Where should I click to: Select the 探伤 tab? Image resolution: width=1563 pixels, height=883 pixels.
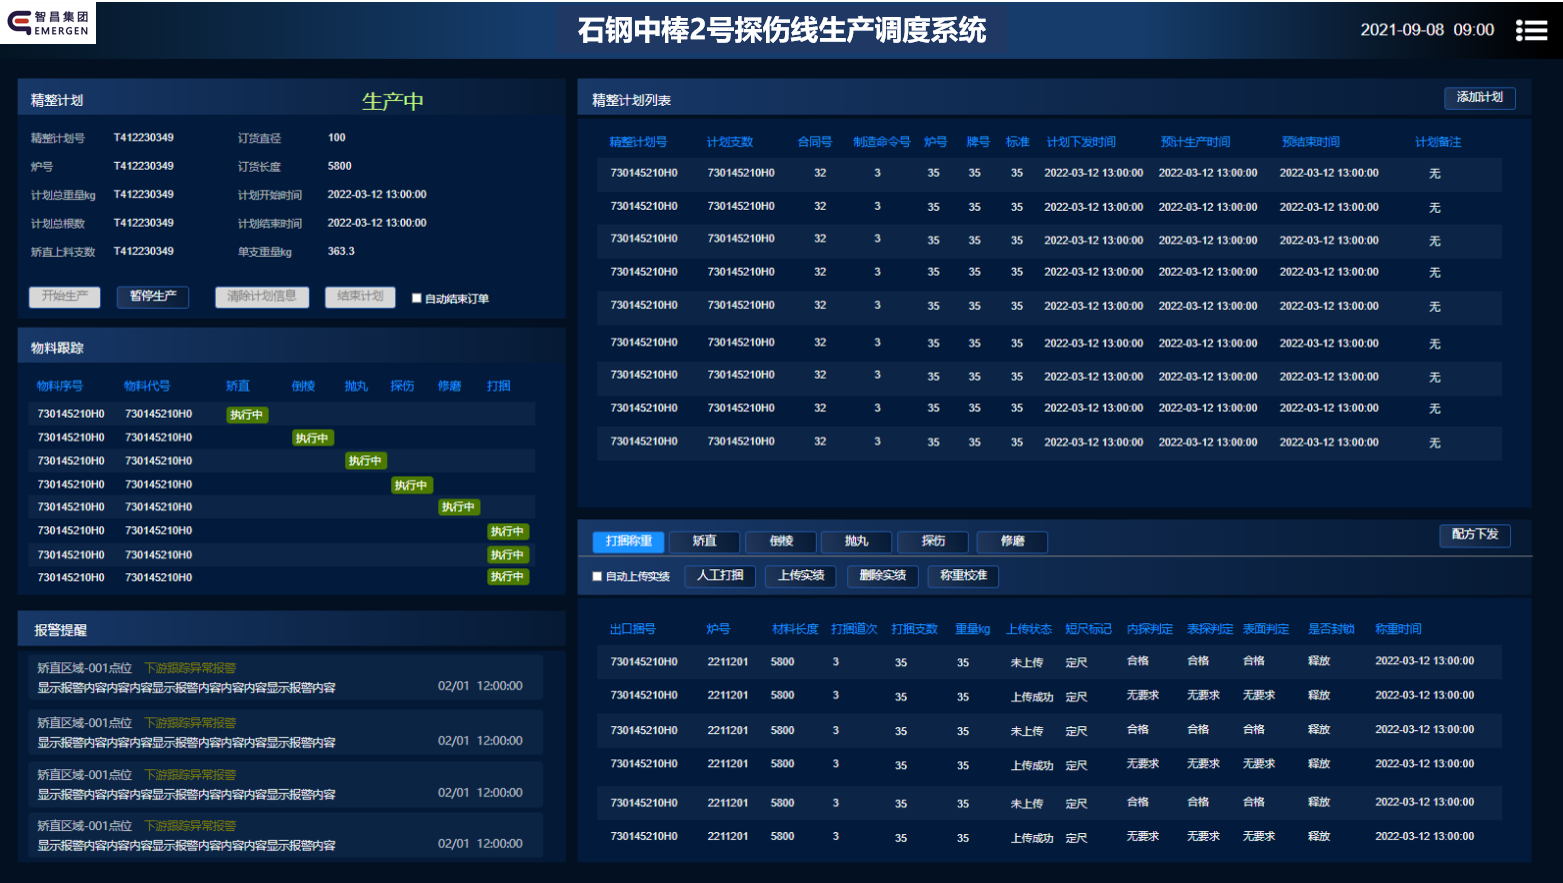(933, 541)
